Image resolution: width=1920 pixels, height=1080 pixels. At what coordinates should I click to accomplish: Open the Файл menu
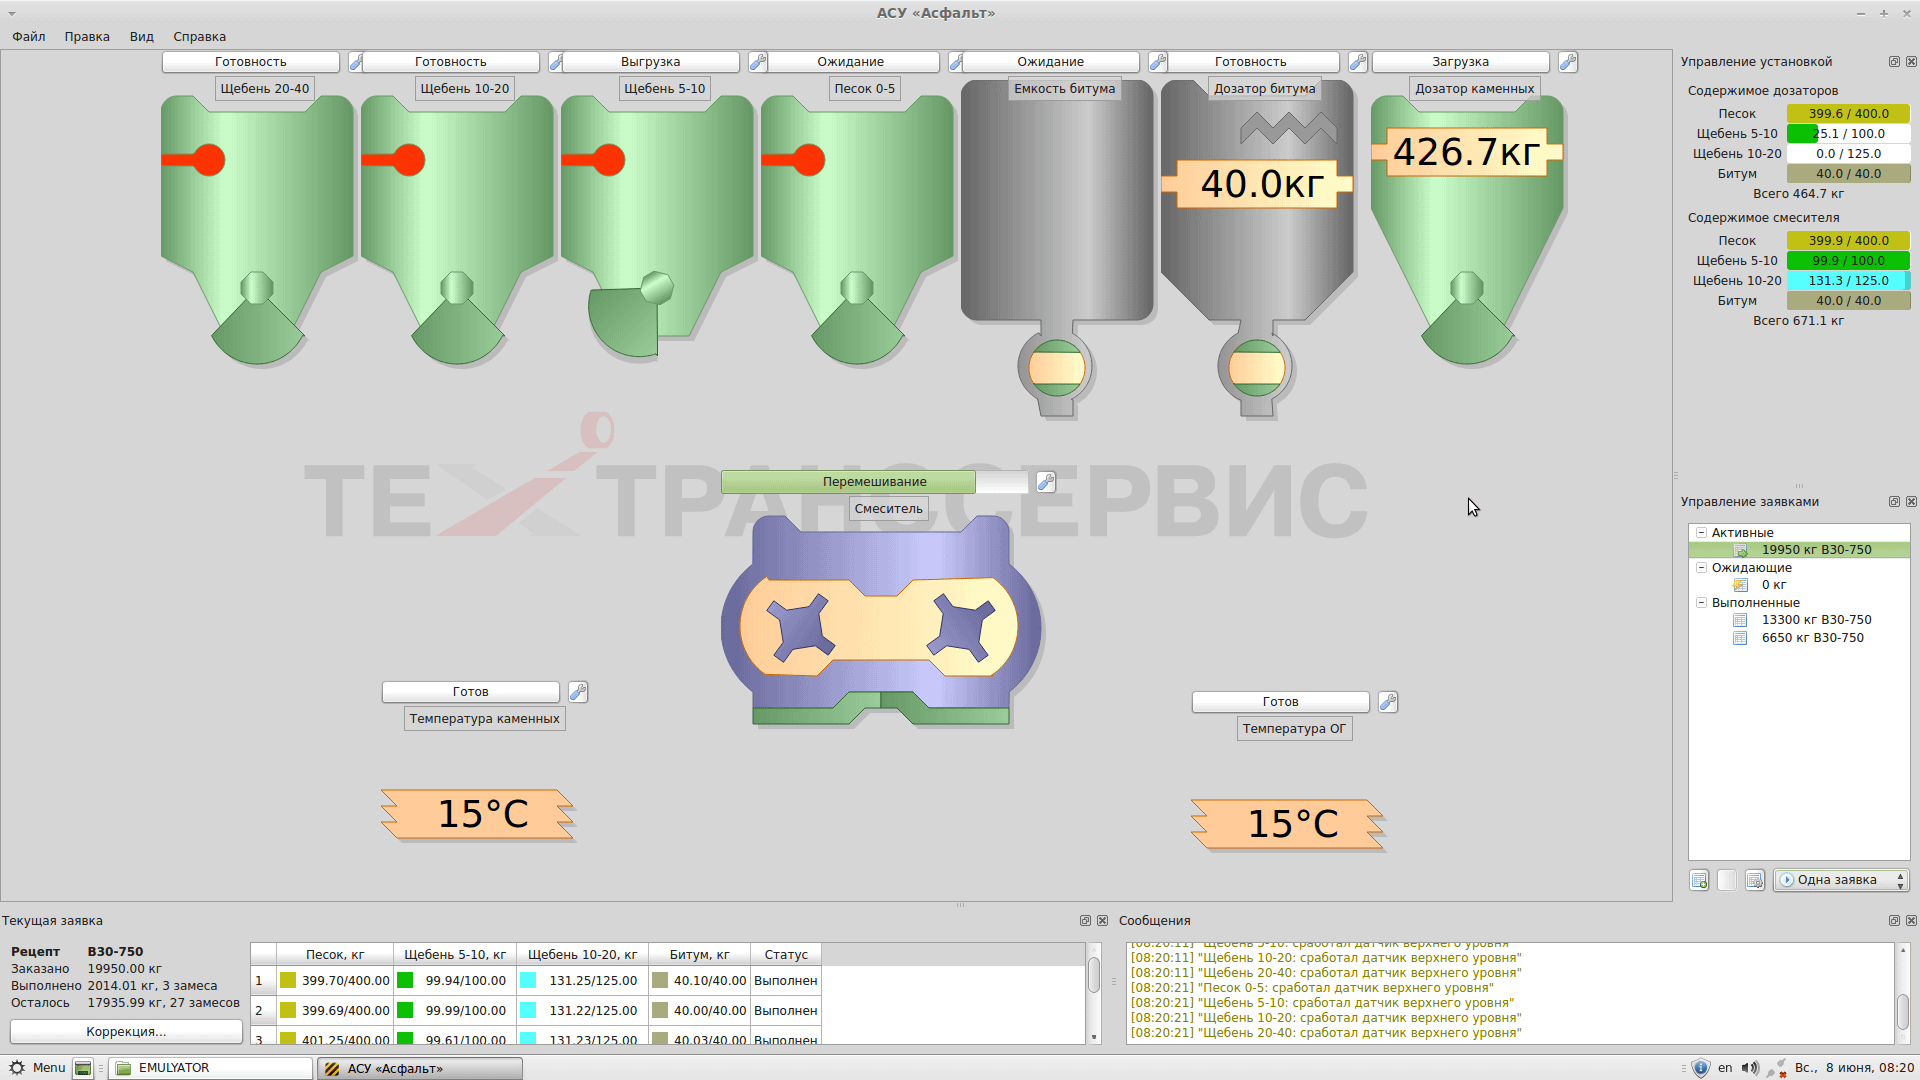[29, 37]
